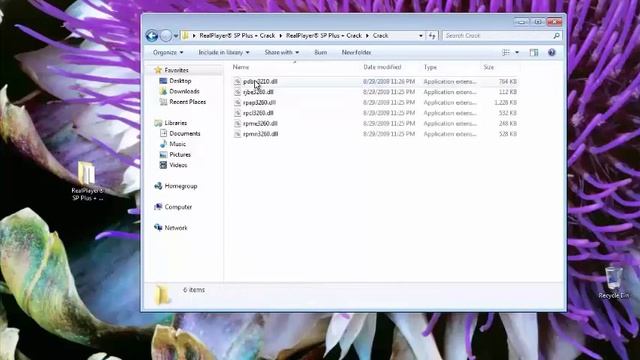
Task: Click the Crack breadcrumb segment
Action: pos(380,36)
